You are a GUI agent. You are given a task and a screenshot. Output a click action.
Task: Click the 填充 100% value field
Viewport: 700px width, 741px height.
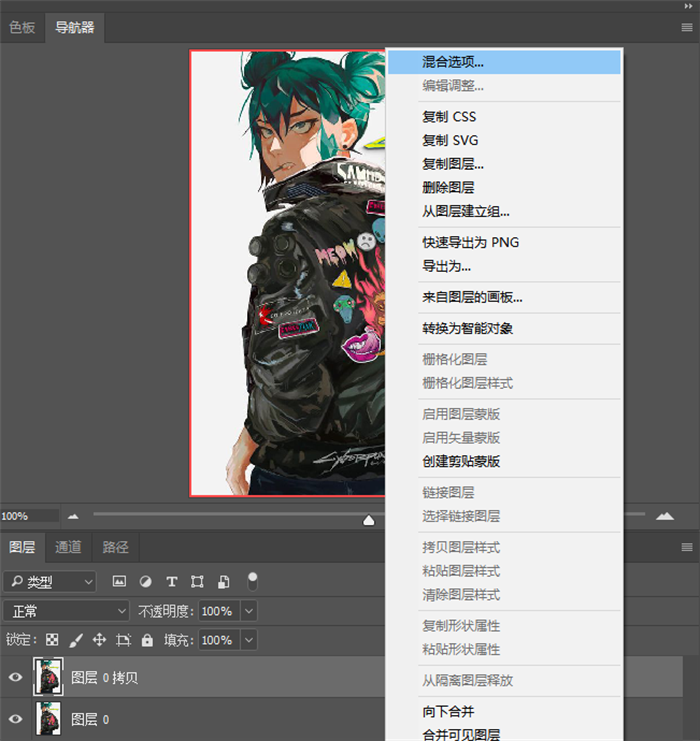click(x=219, y=640)
